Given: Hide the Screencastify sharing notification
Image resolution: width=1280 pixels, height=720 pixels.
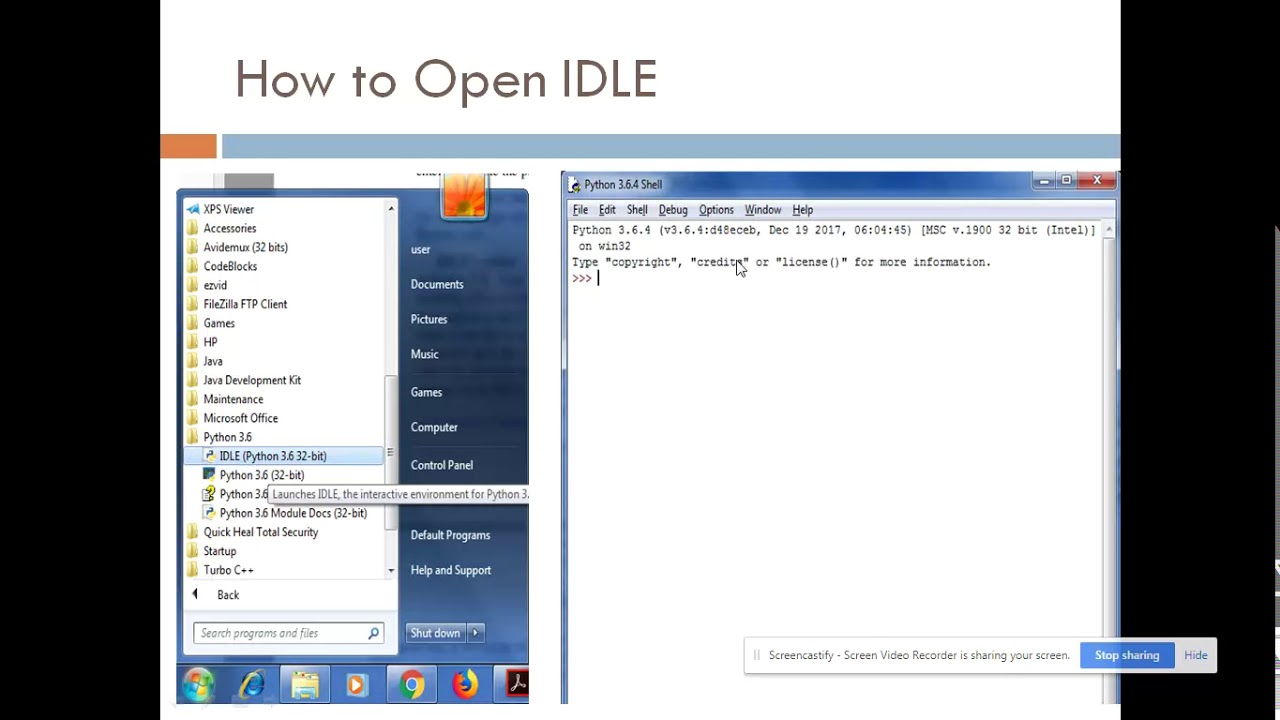Looking at the screenshot, I should pyautogui.click(x=1196, y=655).
